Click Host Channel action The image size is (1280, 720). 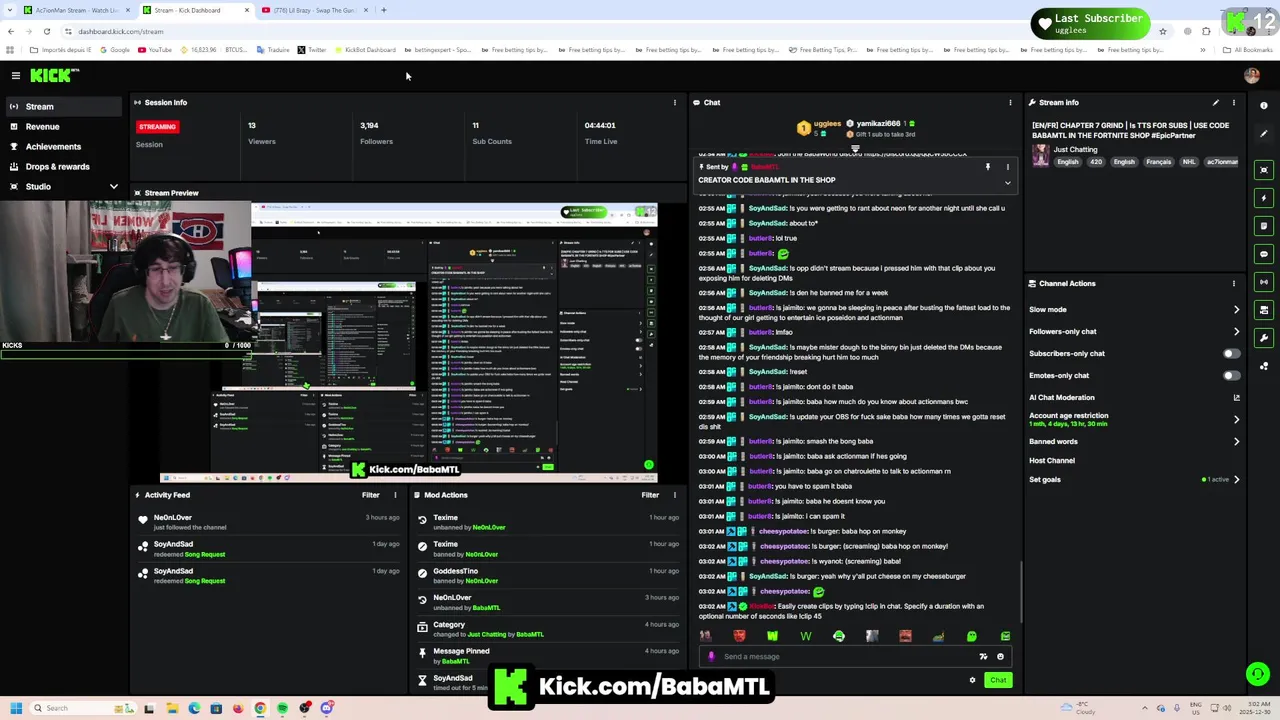point(1052,460)
